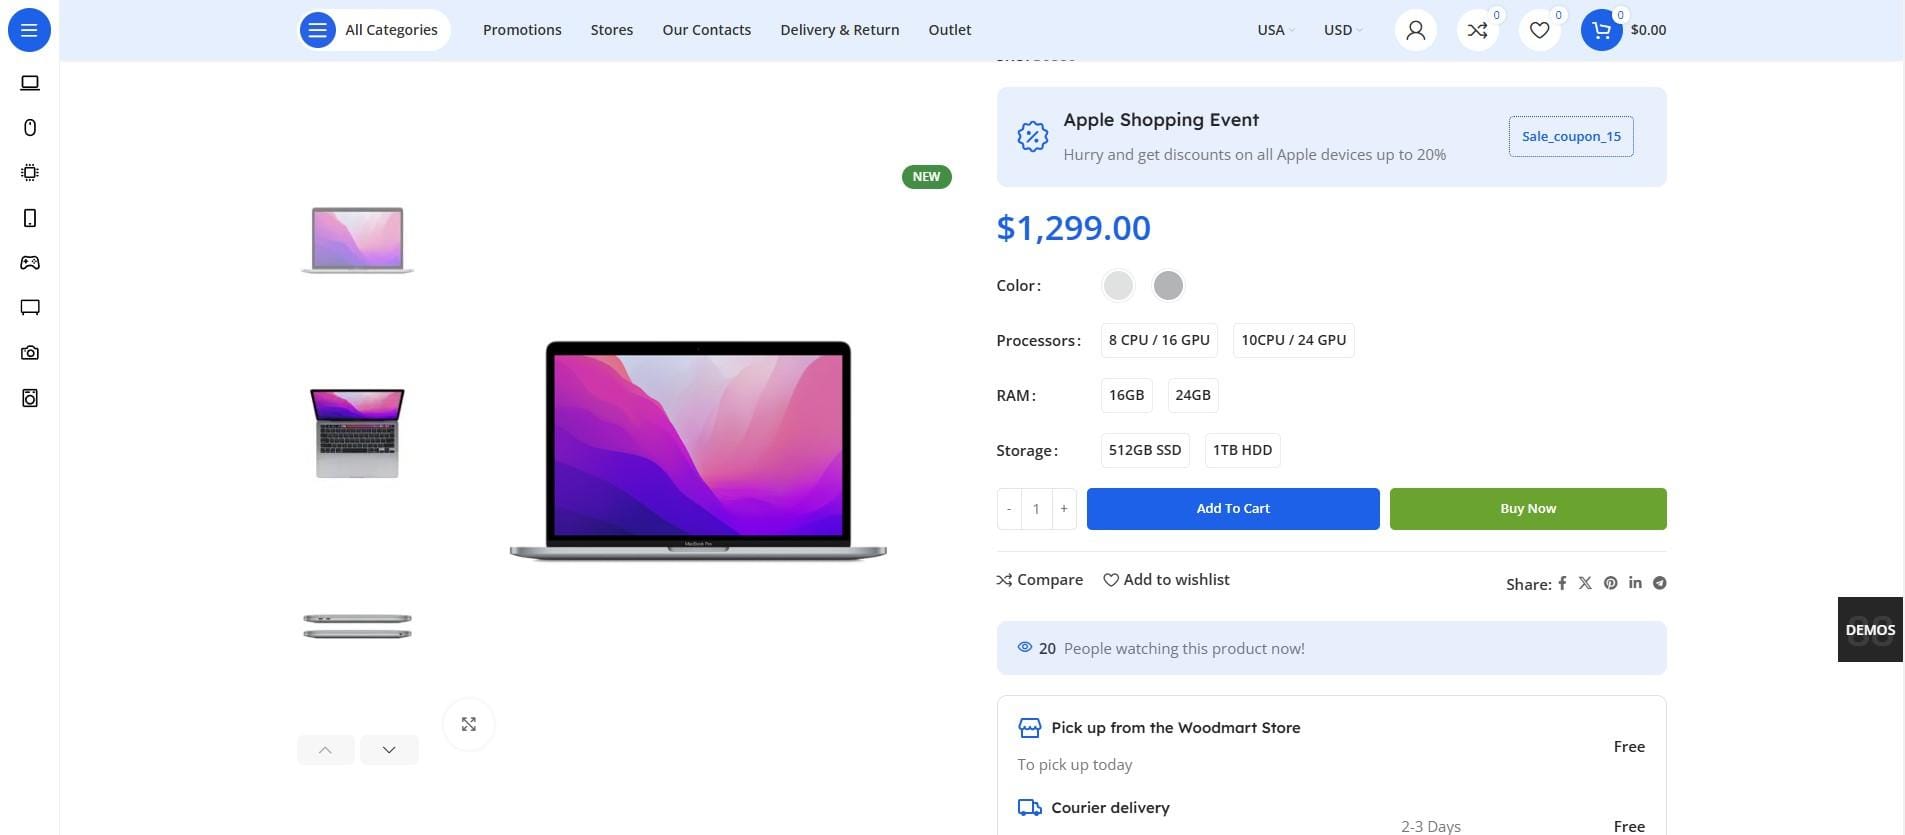
Task: Choose the 512GB SSD storage option
Action: pyautogui.click(x=1145, y=450)
